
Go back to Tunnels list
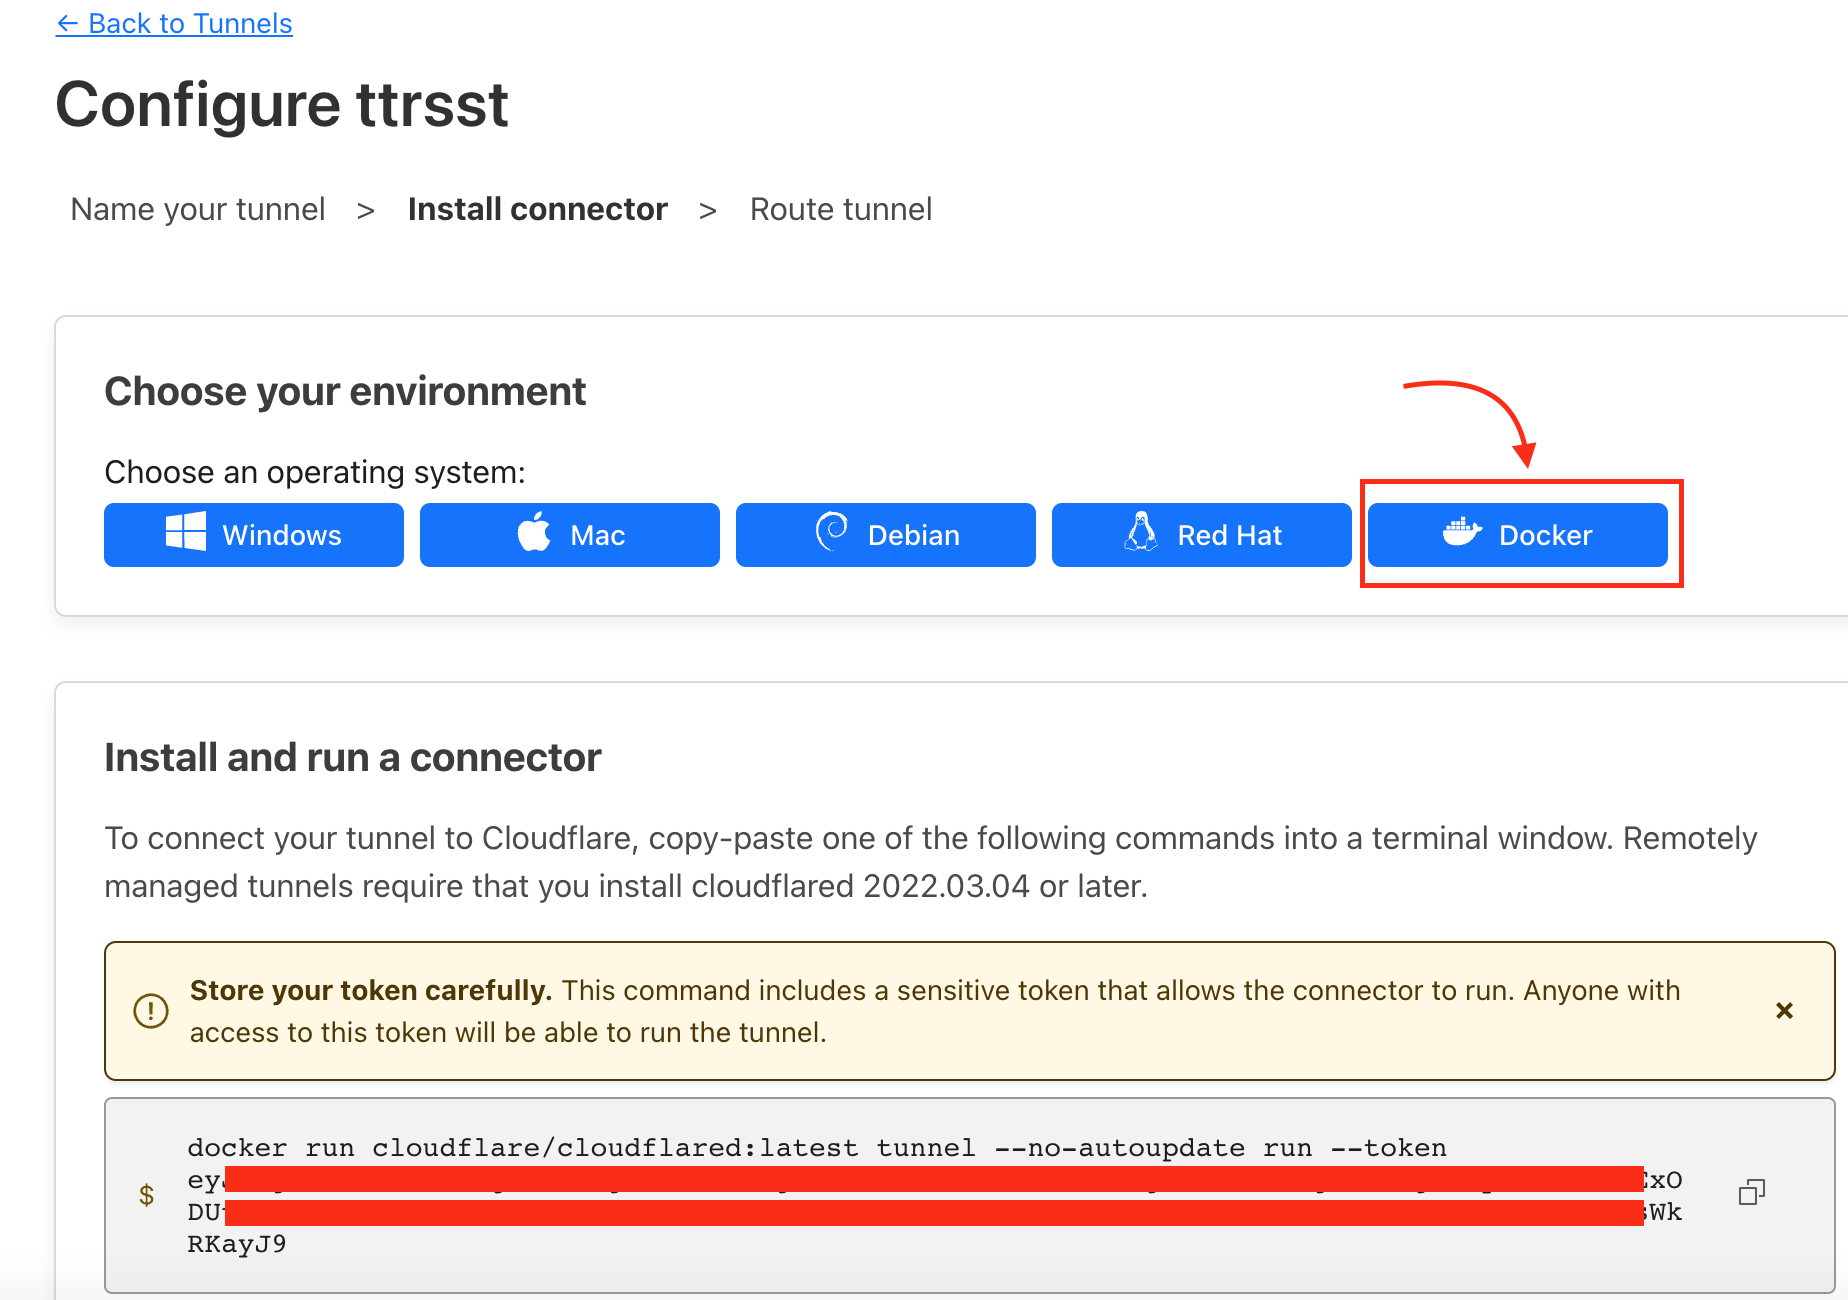pos(174,23)
